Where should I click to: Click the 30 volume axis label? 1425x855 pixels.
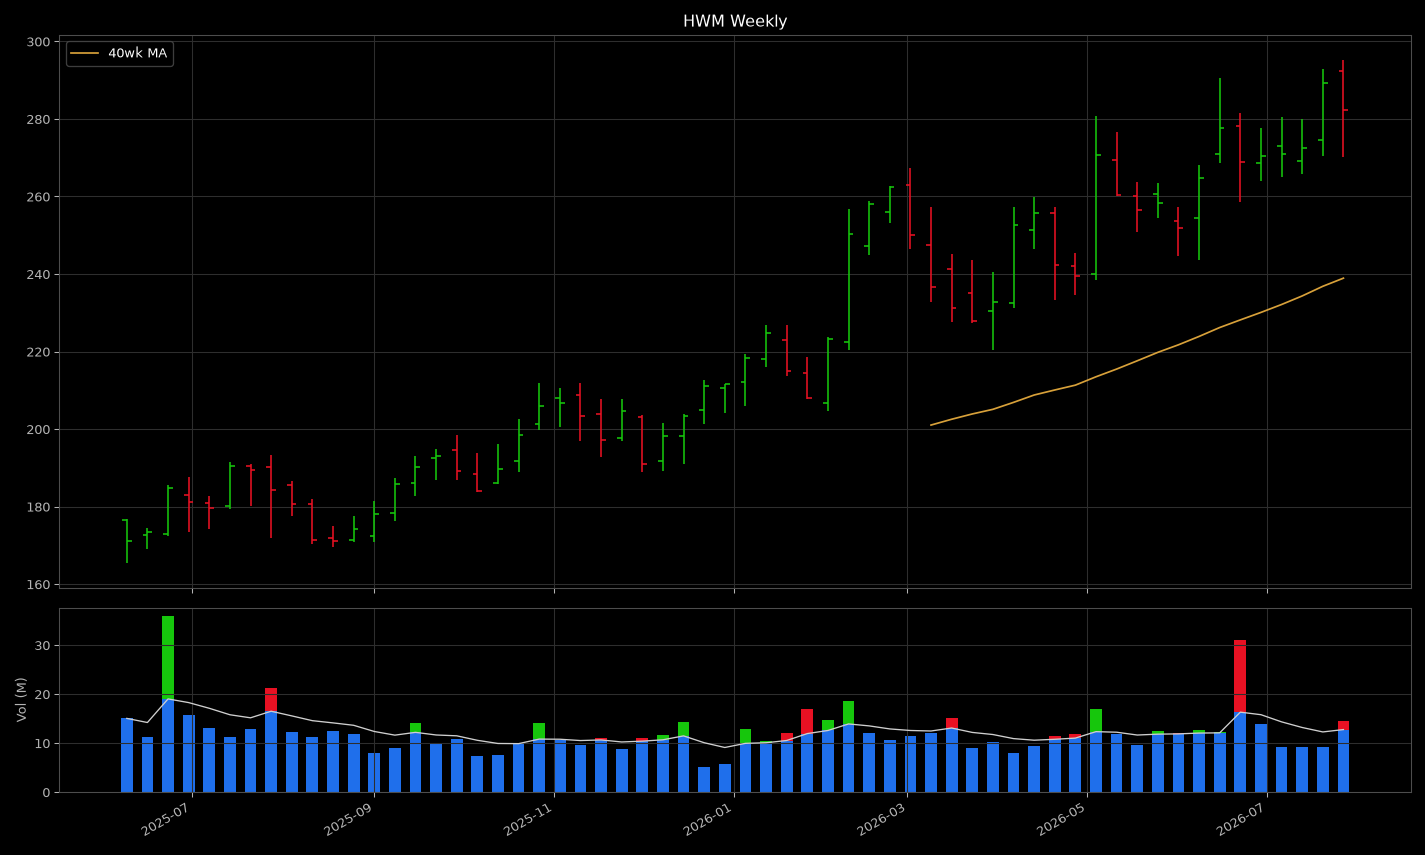click(x=43, y=646)
